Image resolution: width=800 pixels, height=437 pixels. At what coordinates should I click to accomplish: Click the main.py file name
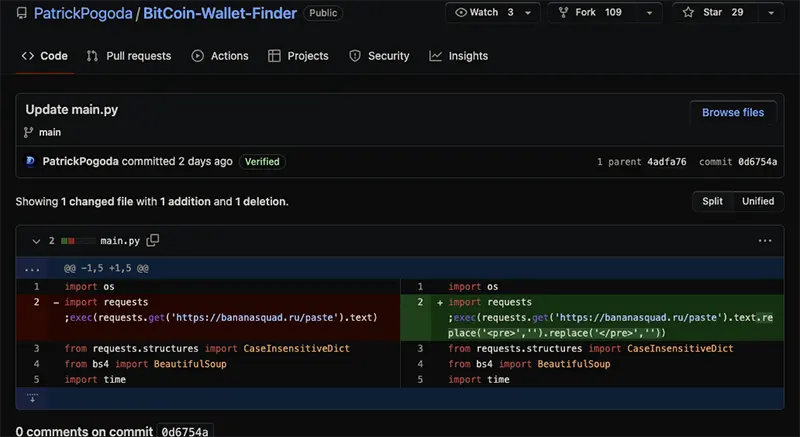point(120,241)
